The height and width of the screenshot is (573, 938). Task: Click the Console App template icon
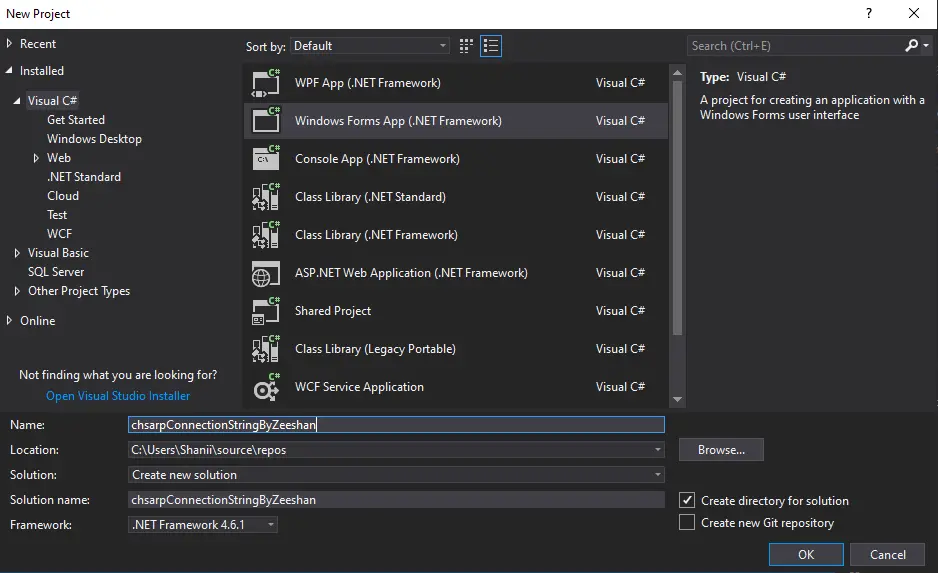tap(266, 159)
